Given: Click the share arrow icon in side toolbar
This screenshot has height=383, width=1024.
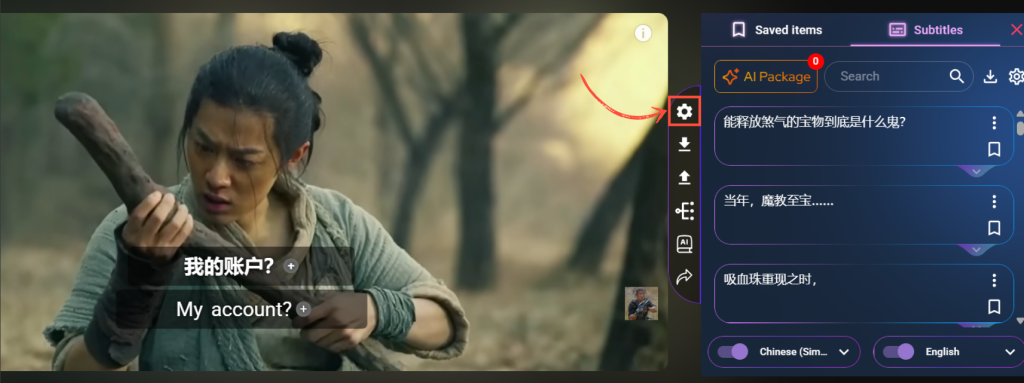Looking at the screenshot, I should 684,277.
